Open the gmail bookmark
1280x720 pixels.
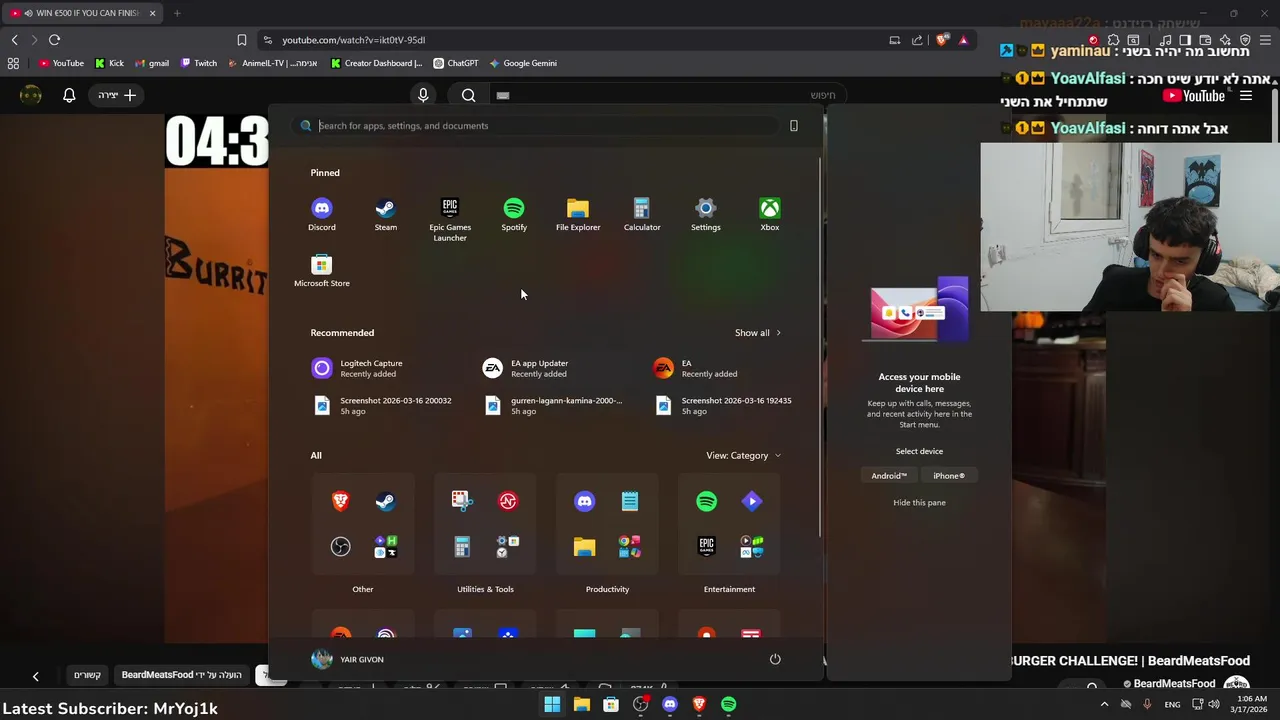(151, 63)
